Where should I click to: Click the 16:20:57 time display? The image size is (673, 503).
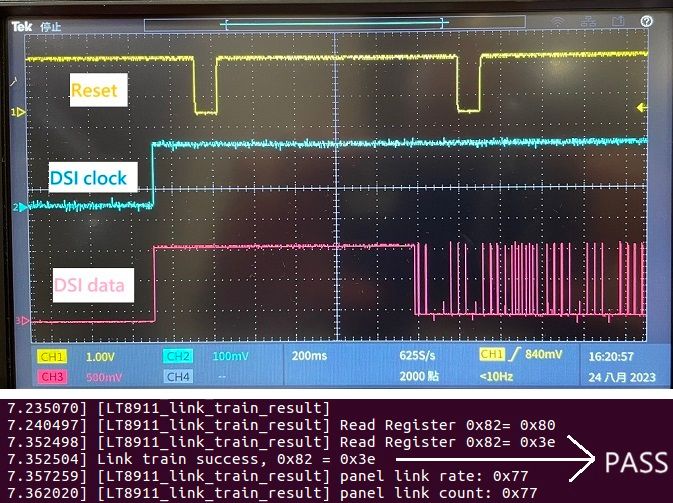tap(611, 357)
